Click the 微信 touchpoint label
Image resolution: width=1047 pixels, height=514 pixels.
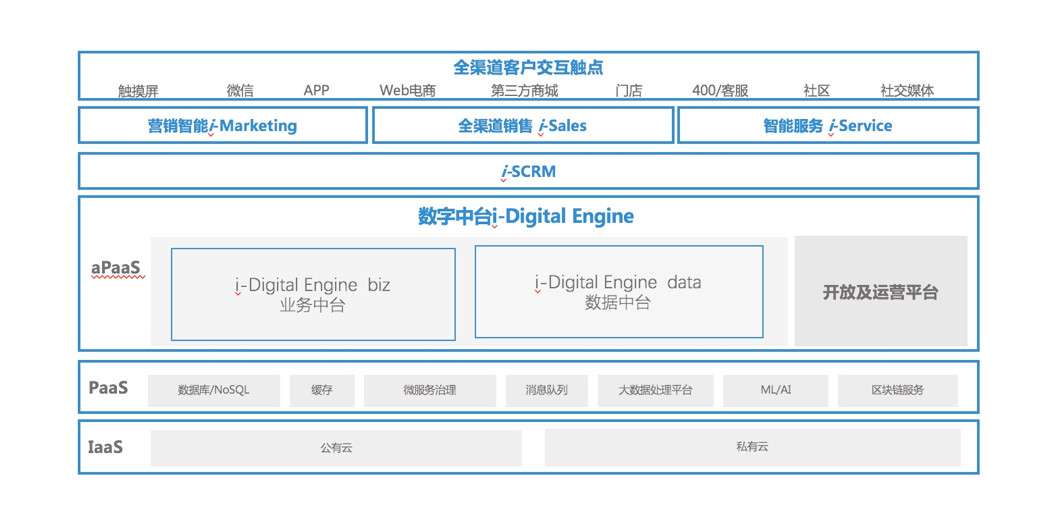(x=240, y=91)
